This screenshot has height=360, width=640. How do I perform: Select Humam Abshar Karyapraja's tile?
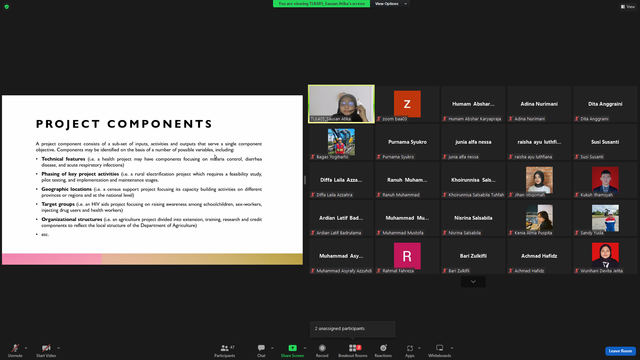473,104
